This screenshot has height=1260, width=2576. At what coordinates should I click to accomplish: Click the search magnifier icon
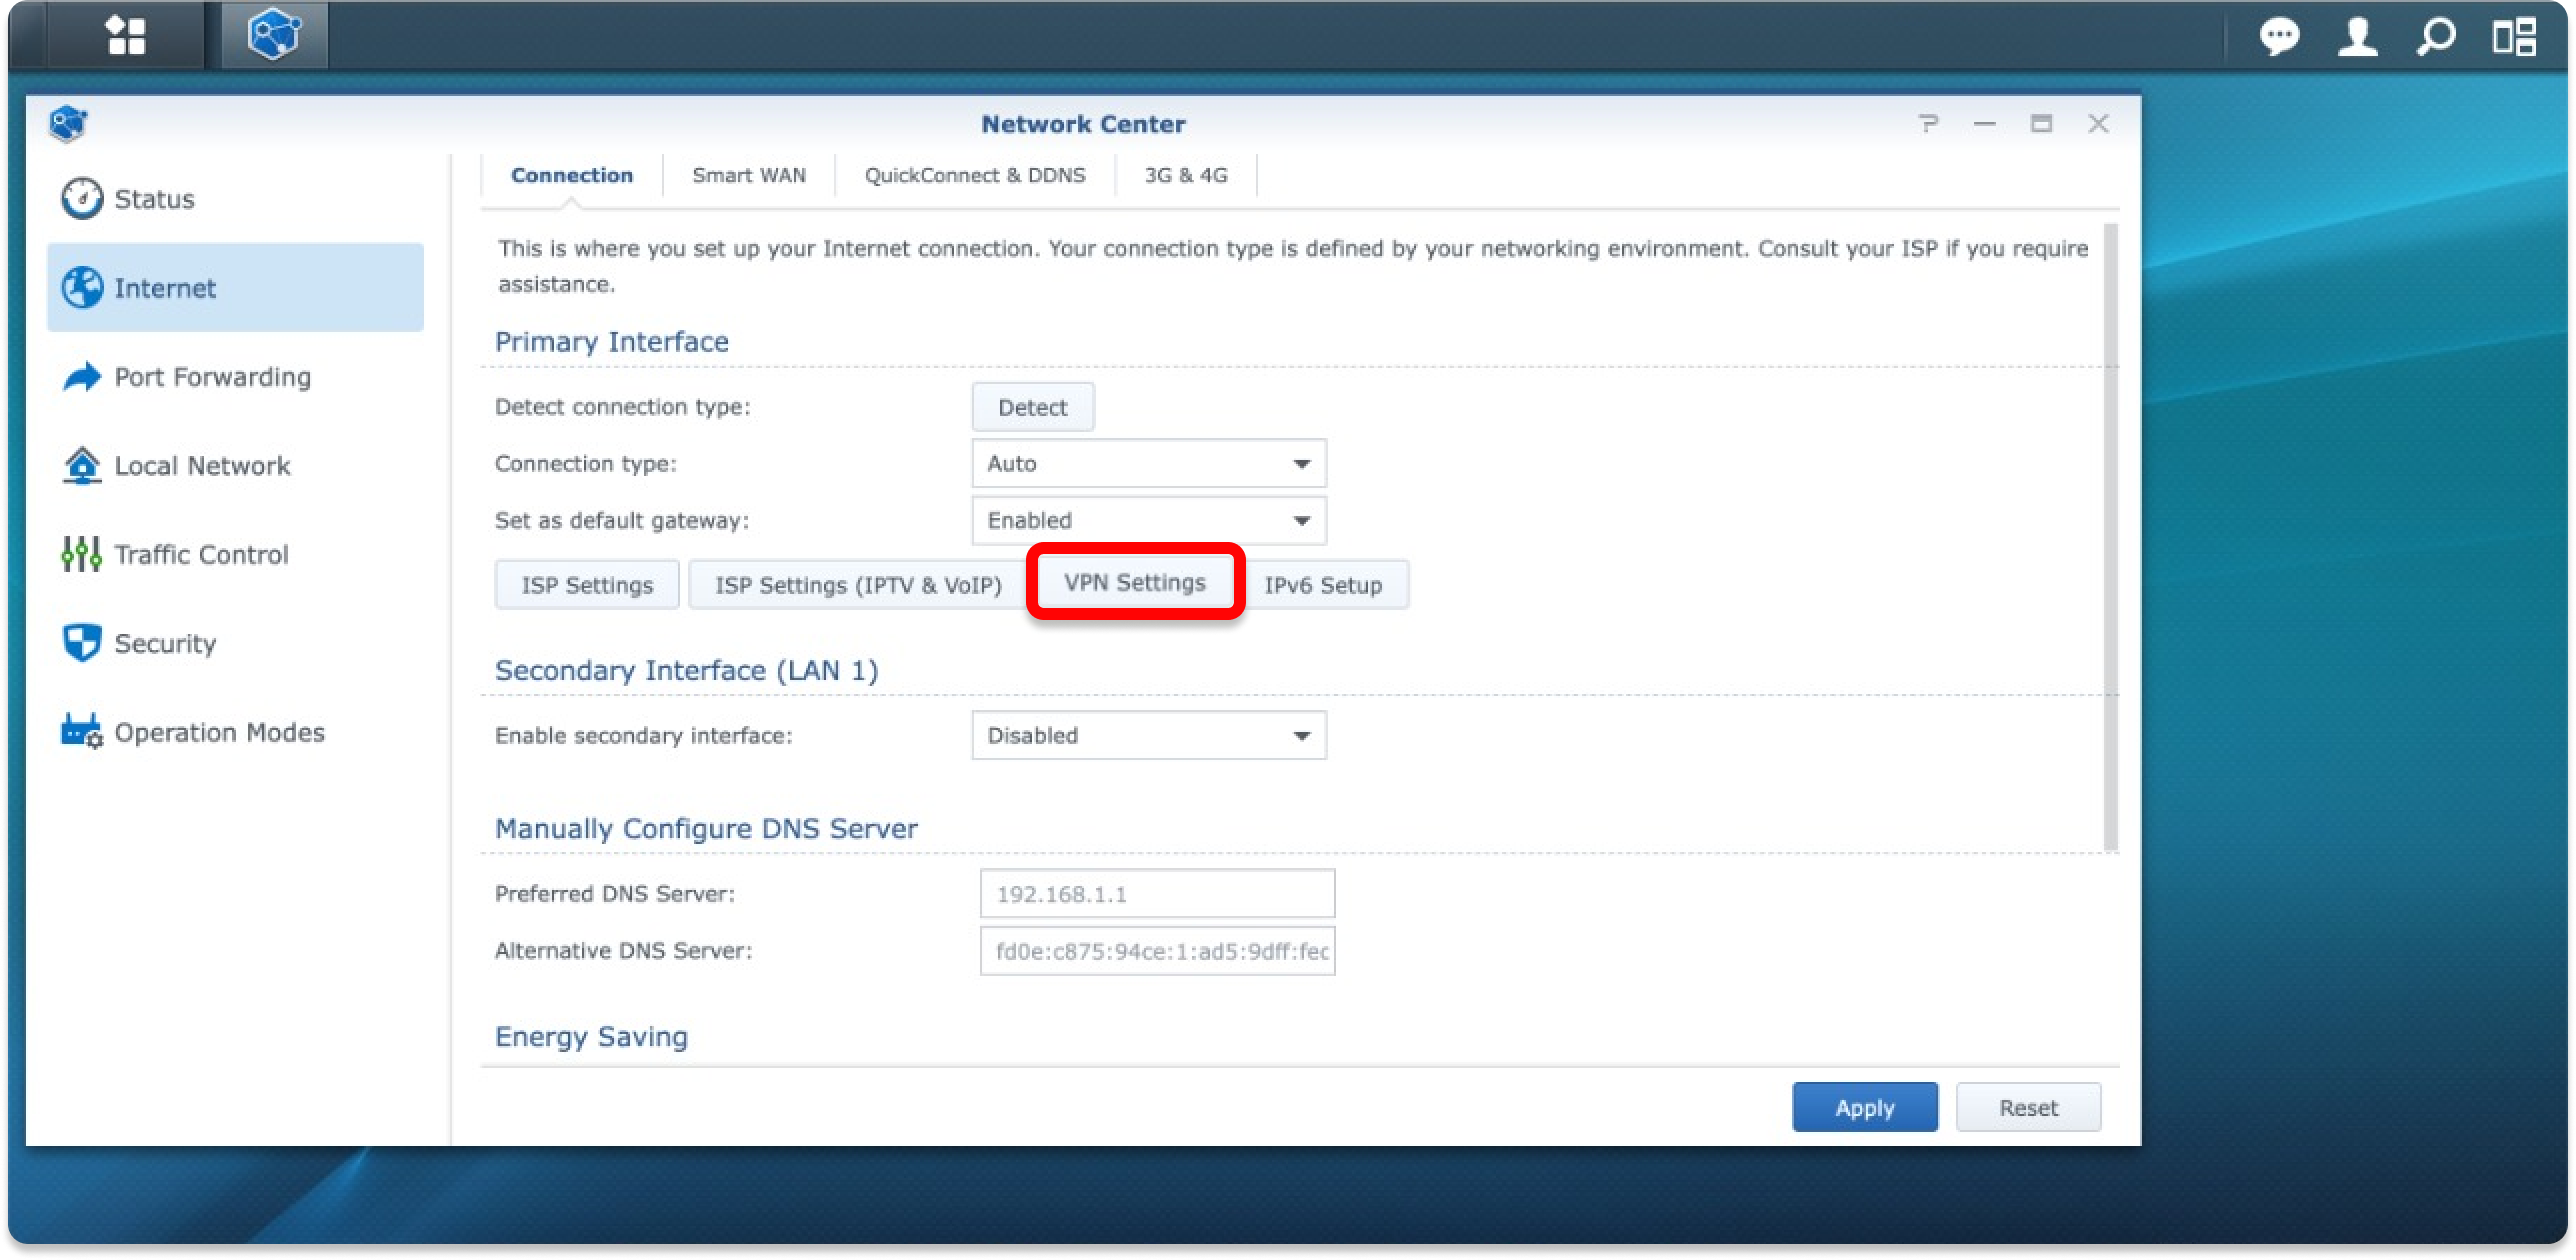point(2435,38)
